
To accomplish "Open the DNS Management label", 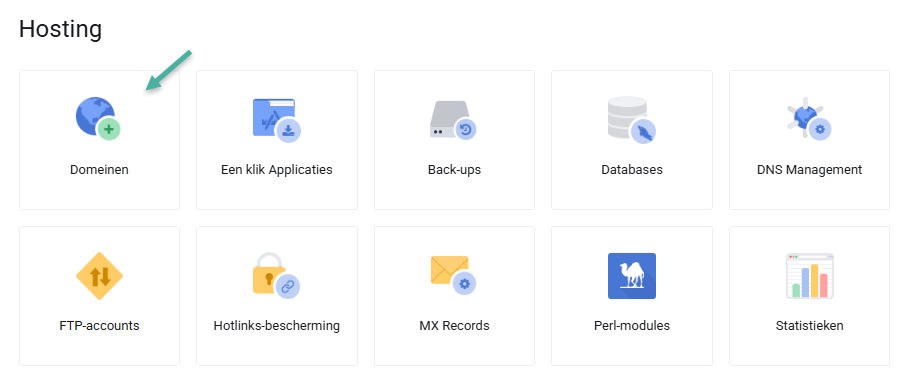I will tap(810, 170).
